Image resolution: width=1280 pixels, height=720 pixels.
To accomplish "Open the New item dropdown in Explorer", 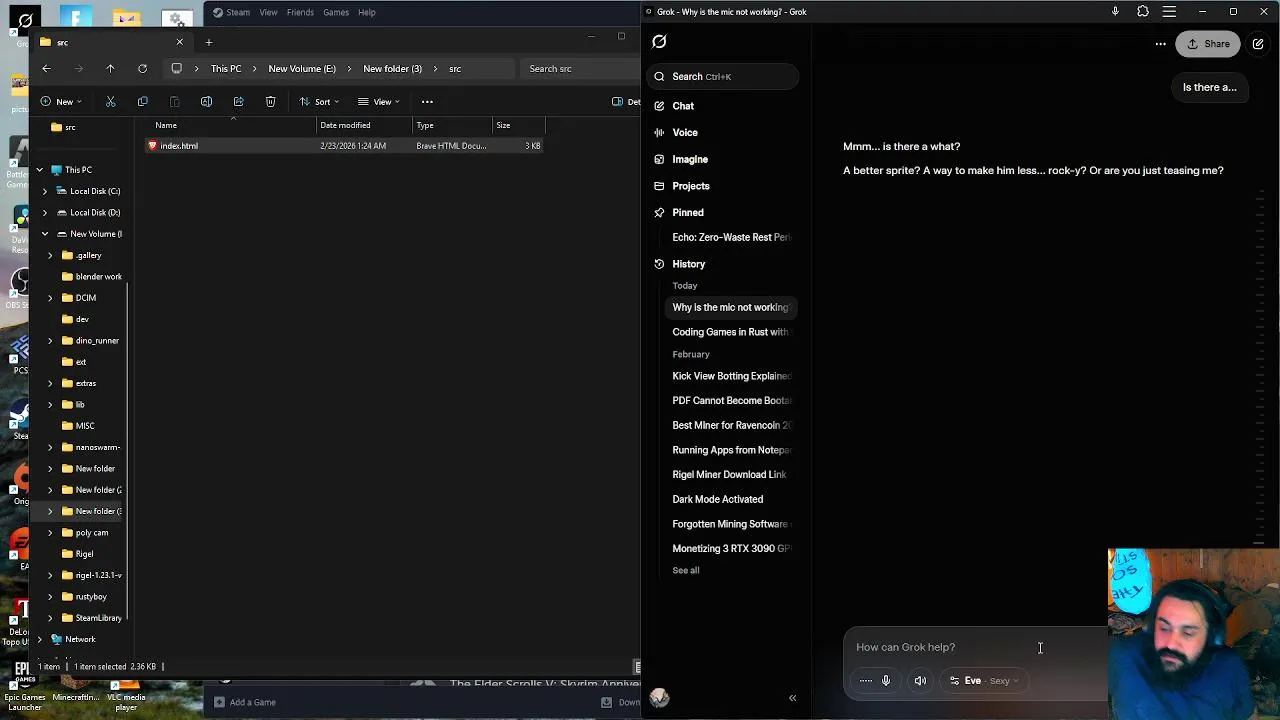I will click(x=61, y=101).
